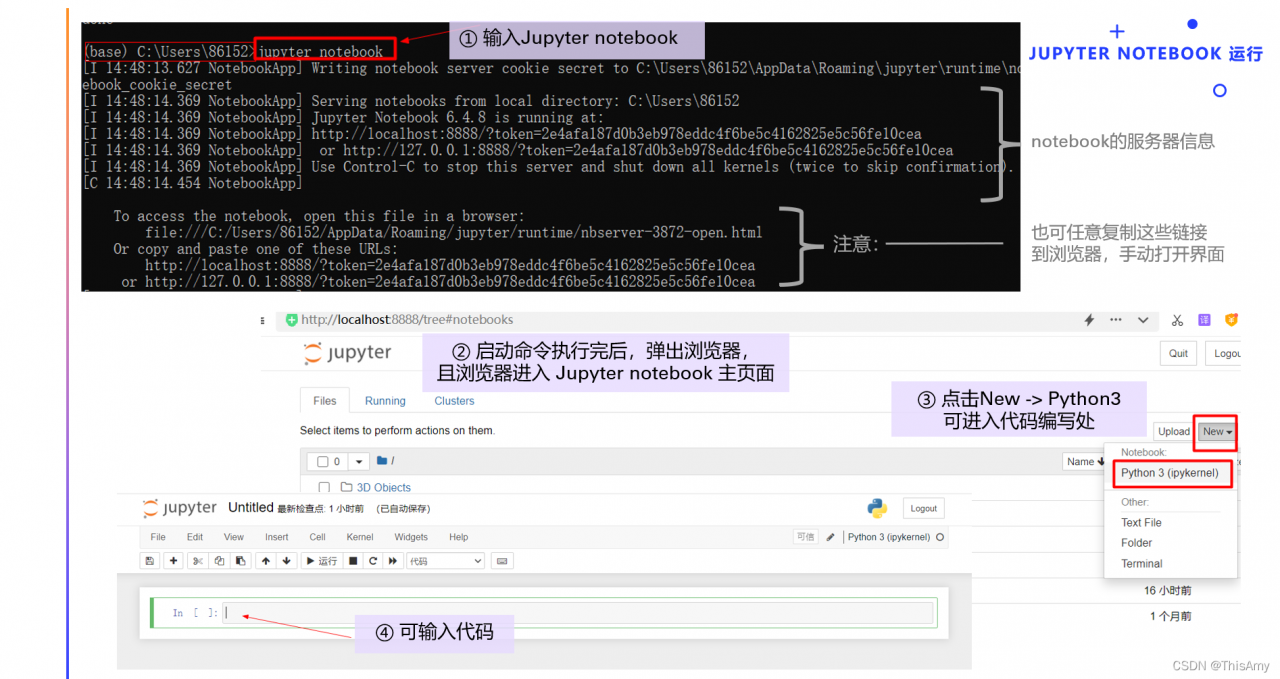Move cell up arrow icon
The width and height of the screenshot is (1280, 679).
tap(266, 561)
